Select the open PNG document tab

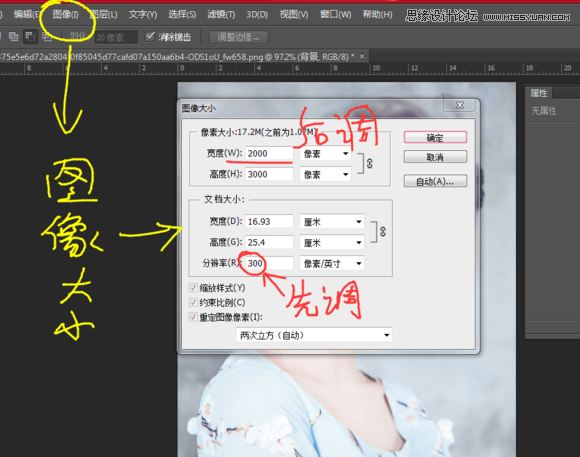point(178,57)
